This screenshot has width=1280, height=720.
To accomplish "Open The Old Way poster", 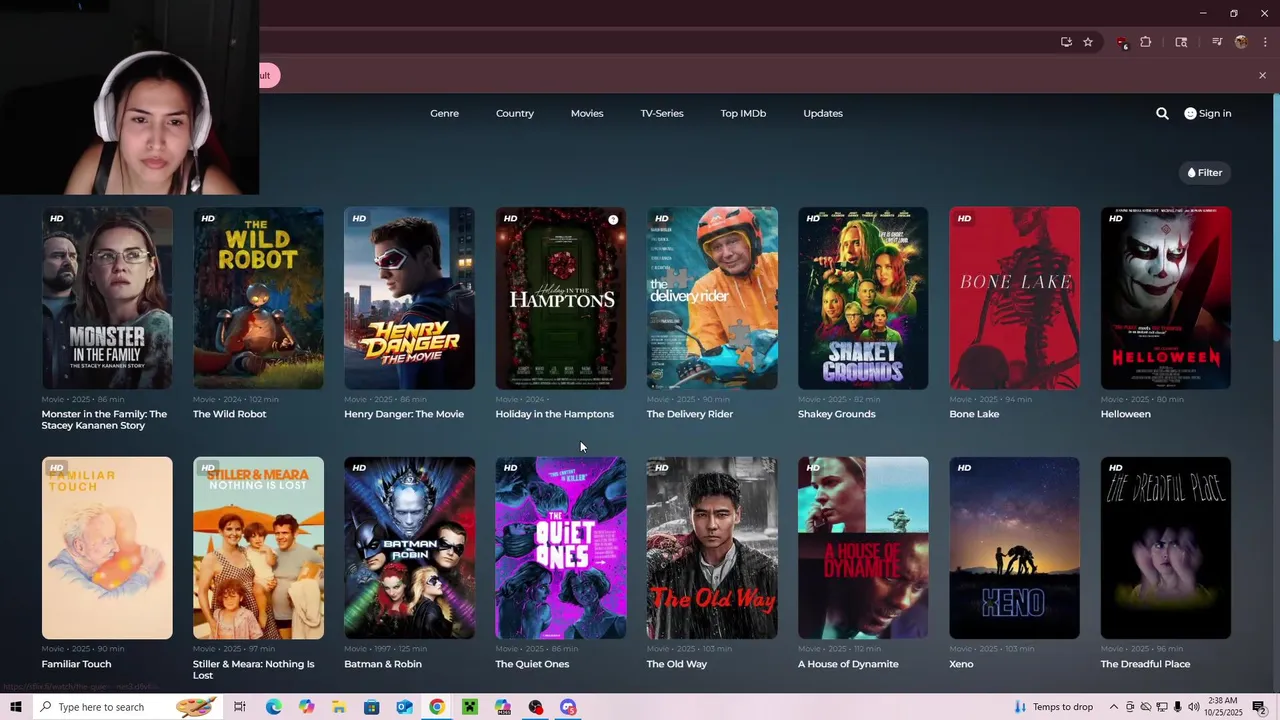I will [x=712, y=548].
